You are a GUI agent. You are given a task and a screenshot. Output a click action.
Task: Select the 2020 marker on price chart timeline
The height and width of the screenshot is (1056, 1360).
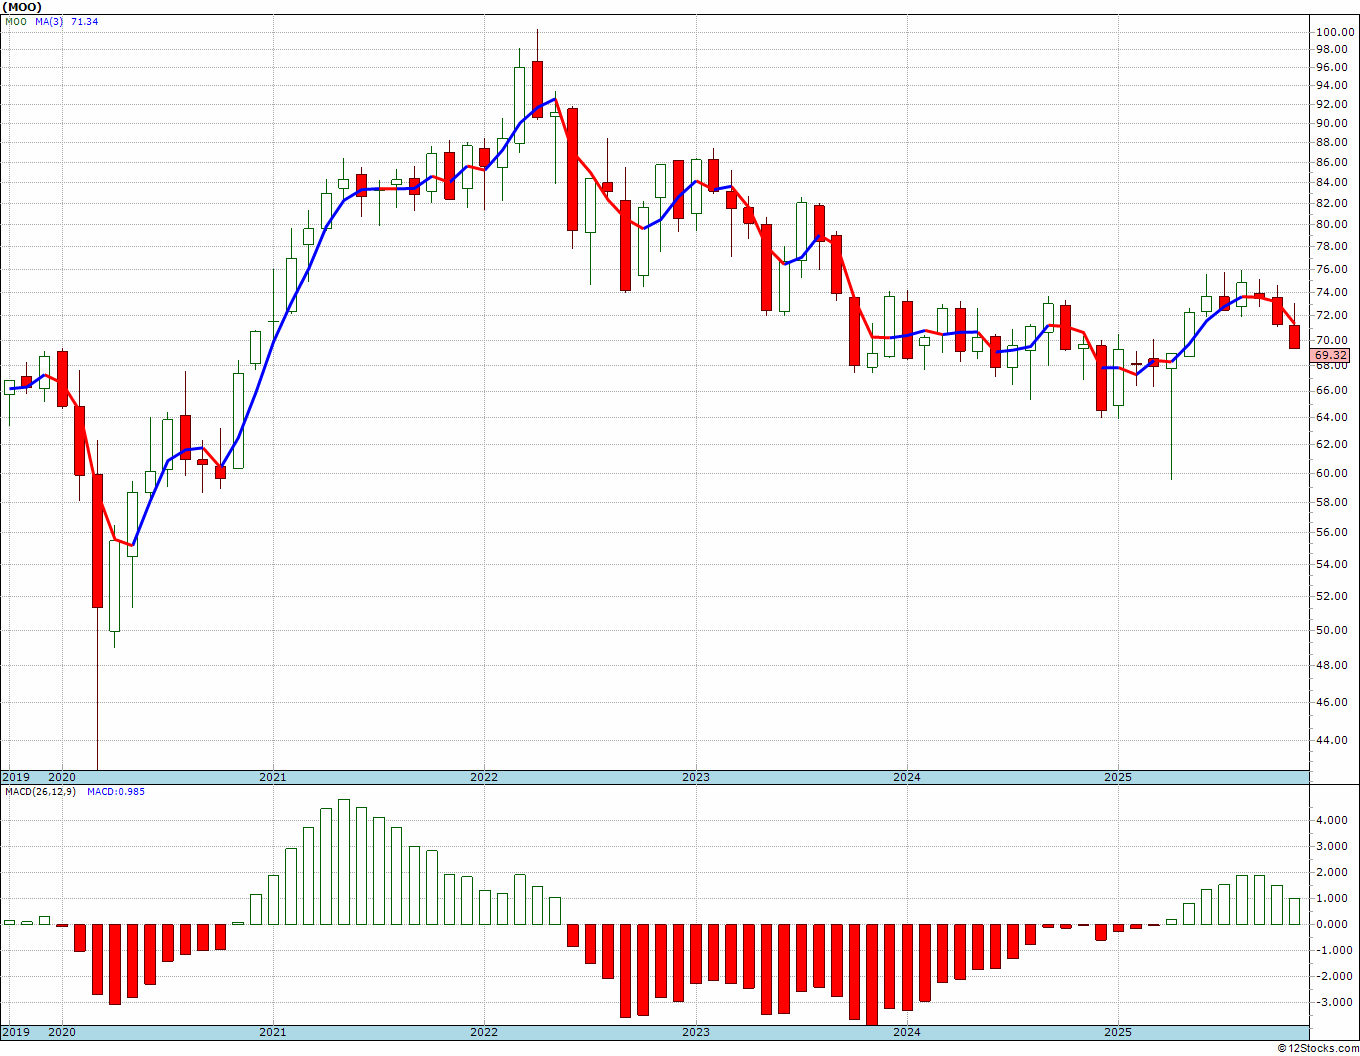[x=62, y=777]
